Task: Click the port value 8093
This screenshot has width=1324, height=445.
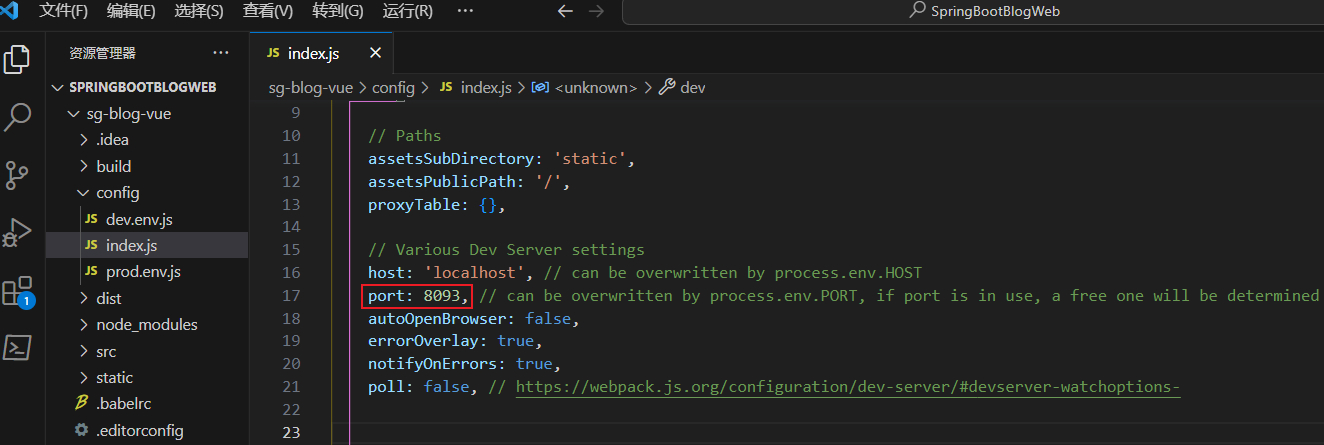Action: [x=441, y=296]
